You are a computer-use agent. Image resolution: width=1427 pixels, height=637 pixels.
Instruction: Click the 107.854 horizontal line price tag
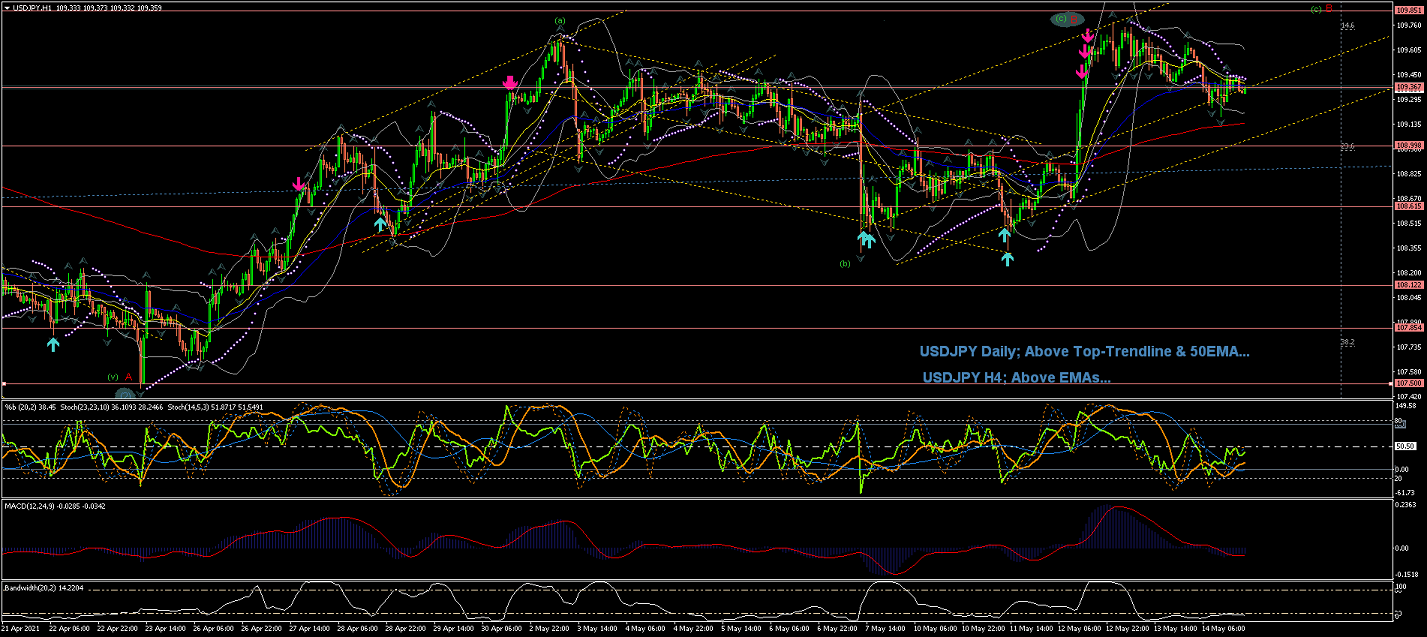[1410, 327]
